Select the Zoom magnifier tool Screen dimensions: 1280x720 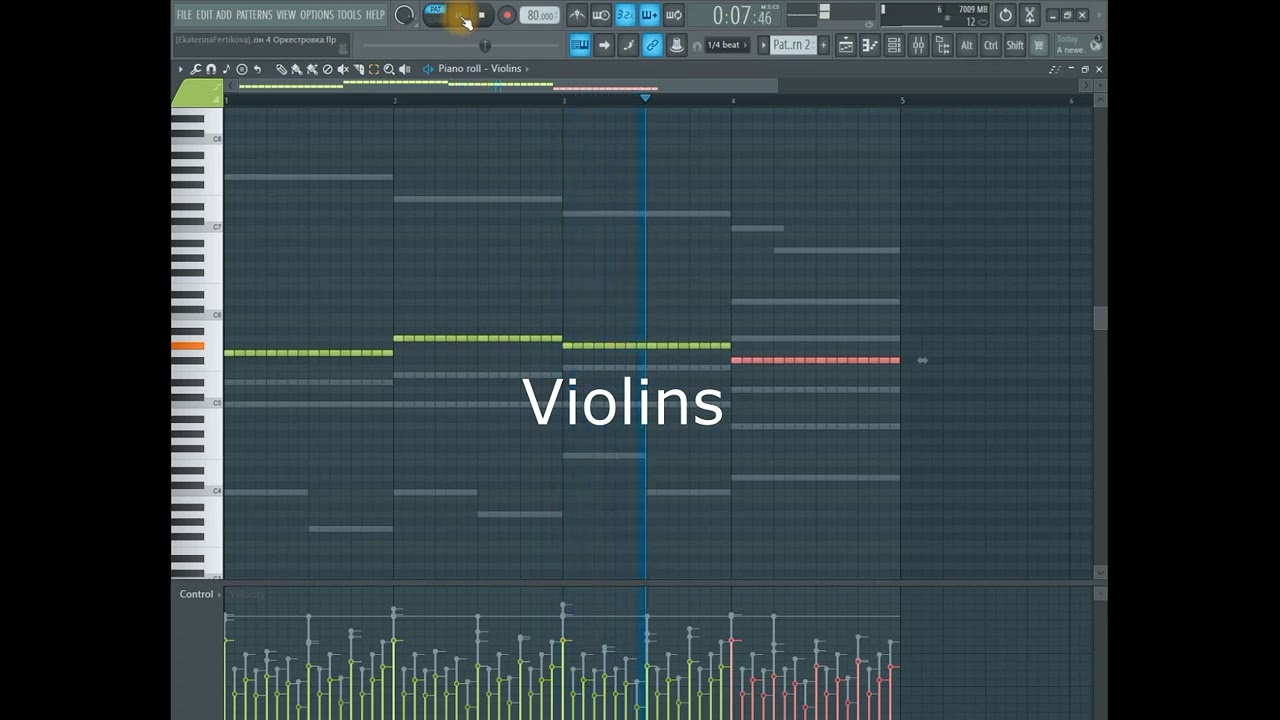[389, 69]
